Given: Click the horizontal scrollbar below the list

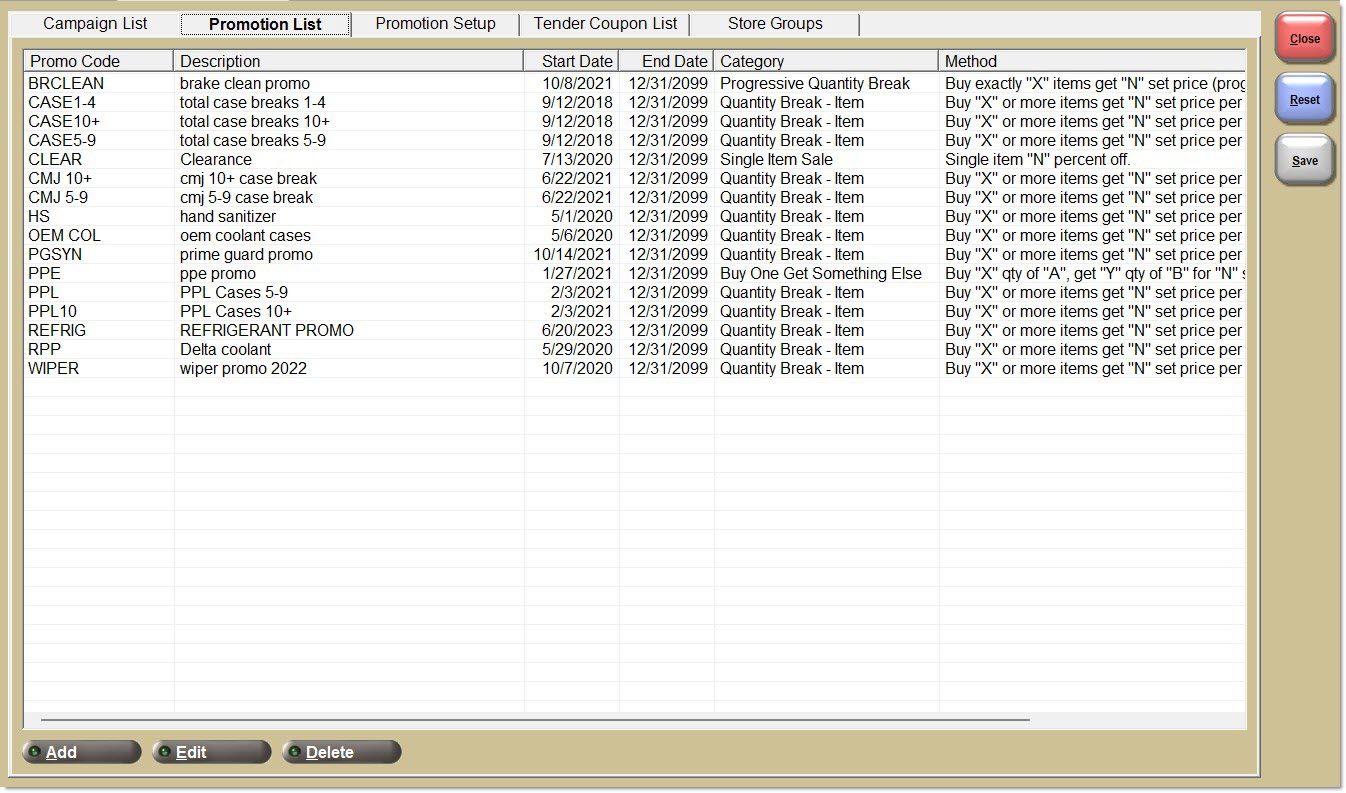Looking at the screenshot, I should click(x=535, y=719).
